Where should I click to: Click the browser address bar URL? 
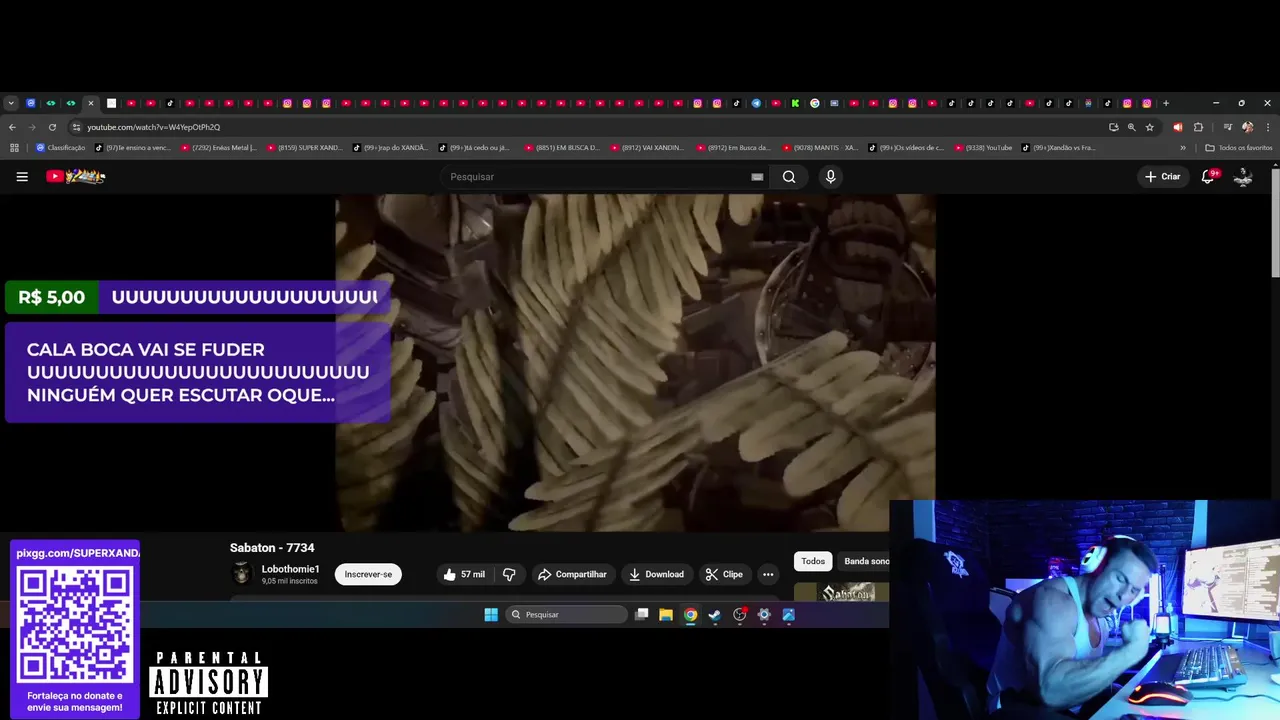click(x=153, y=127)
